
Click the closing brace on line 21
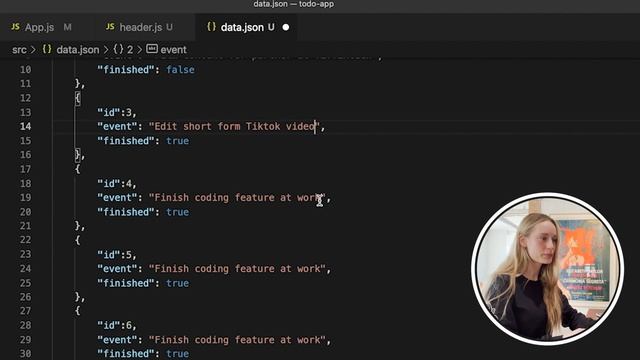tap(78, 226)
